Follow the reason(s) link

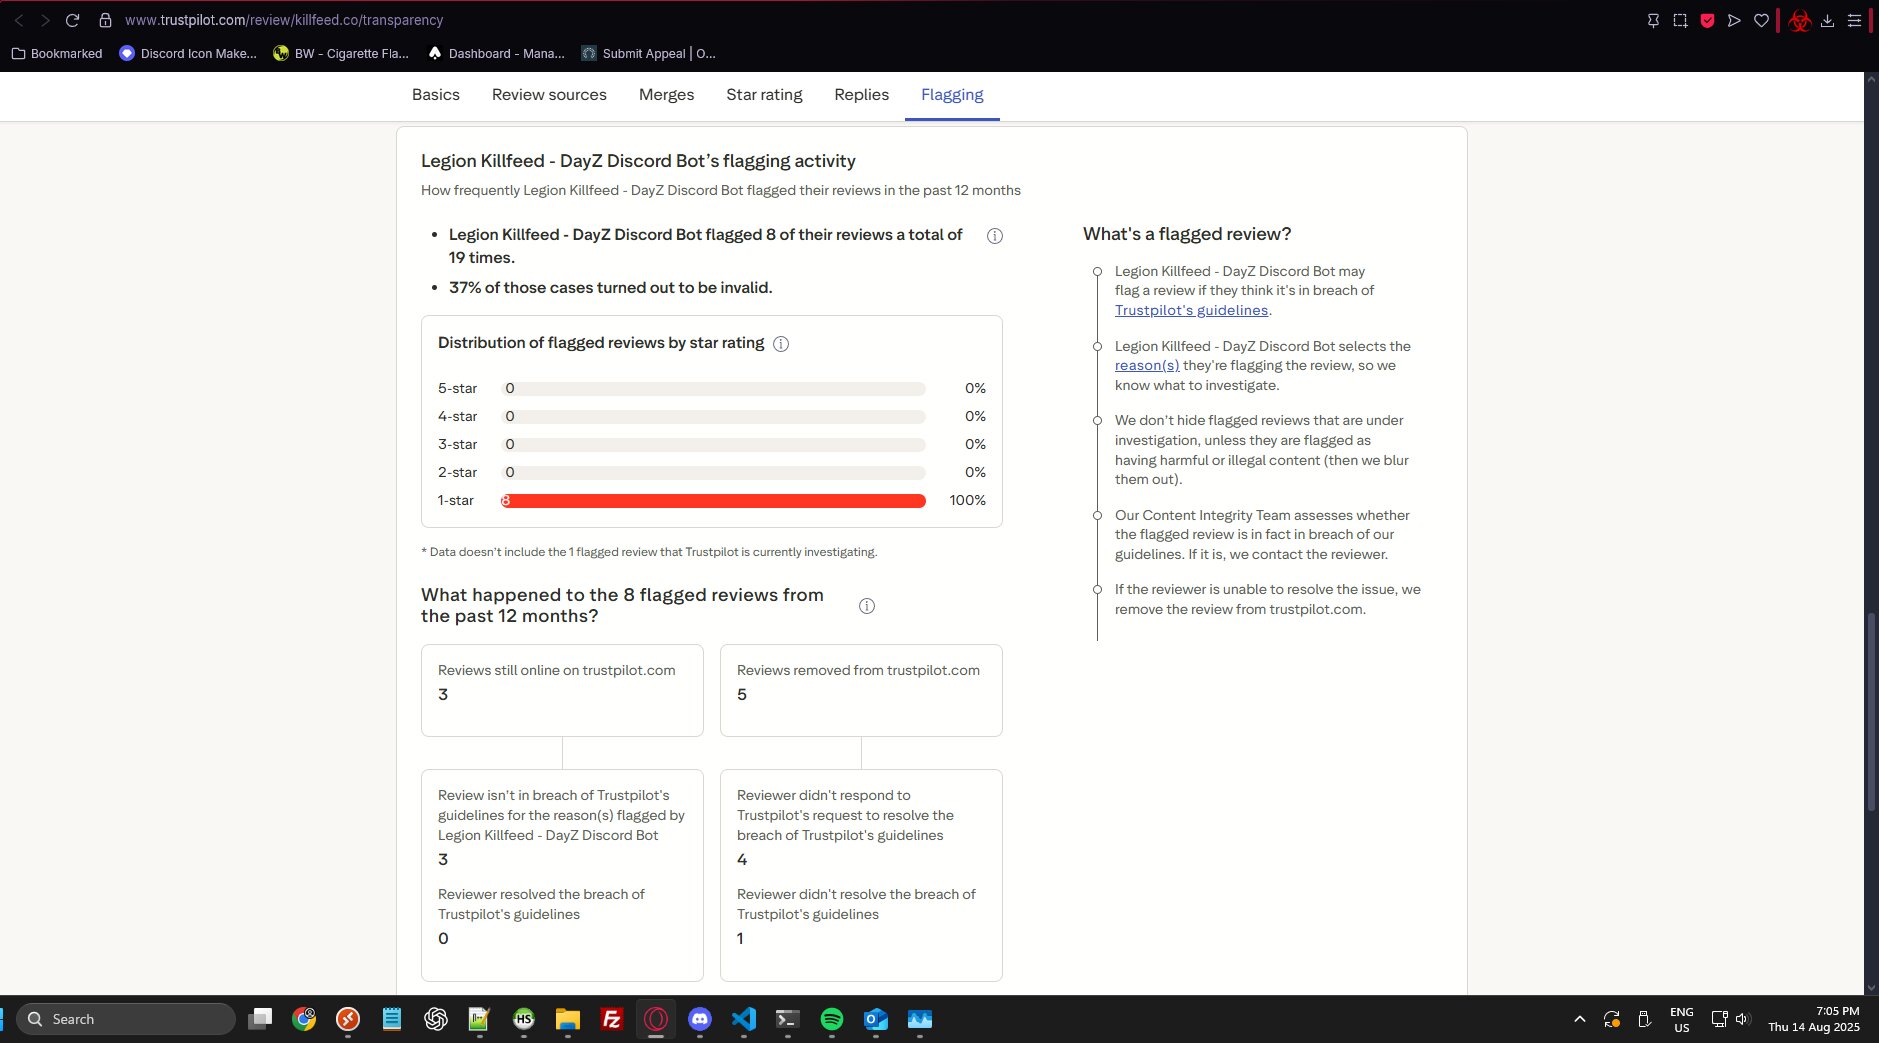point(1147,366)
